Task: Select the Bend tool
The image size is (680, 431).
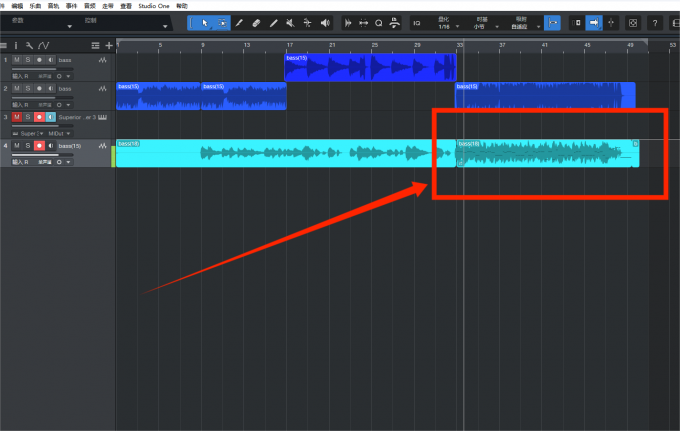Action: coord(307,23)
